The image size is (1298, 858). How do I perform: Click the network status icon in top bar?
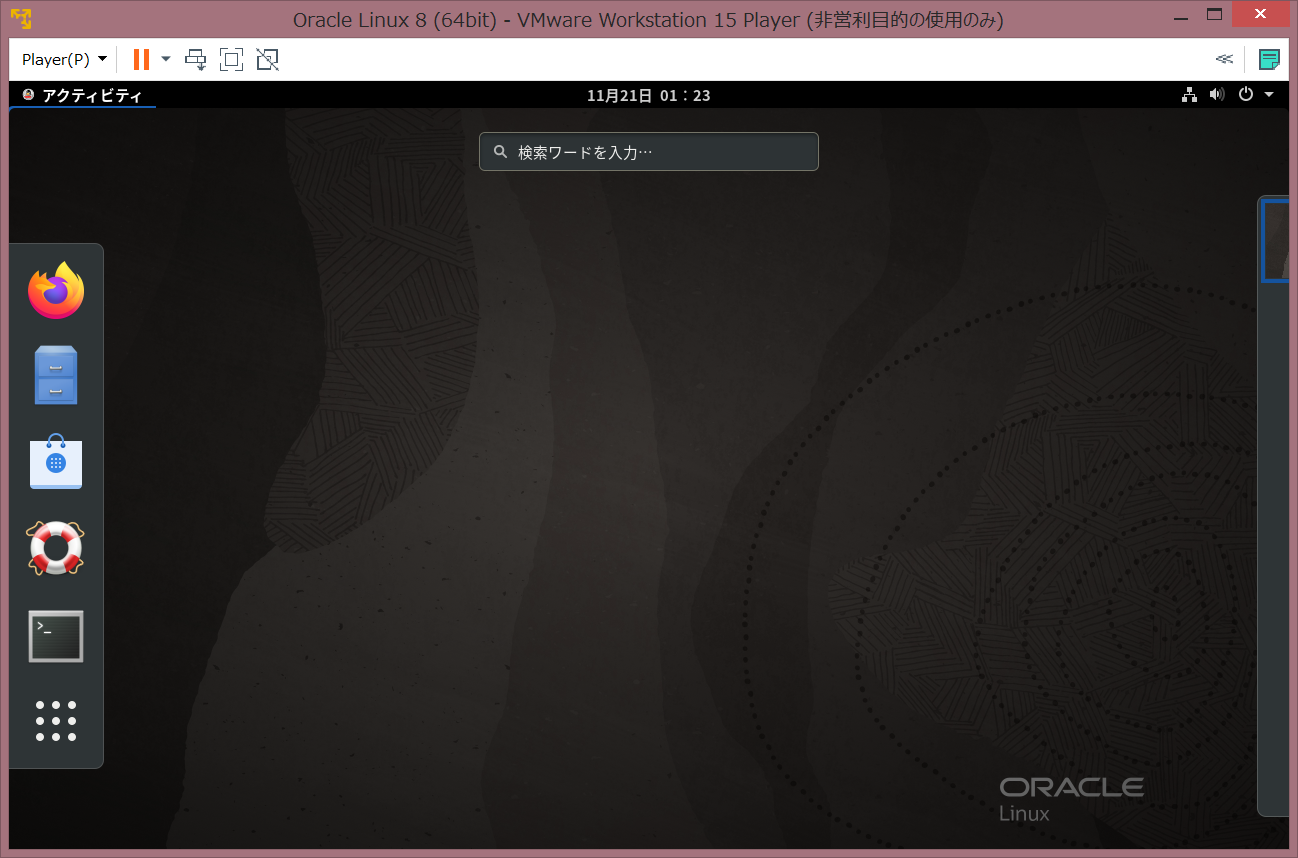coord(1189,95)
